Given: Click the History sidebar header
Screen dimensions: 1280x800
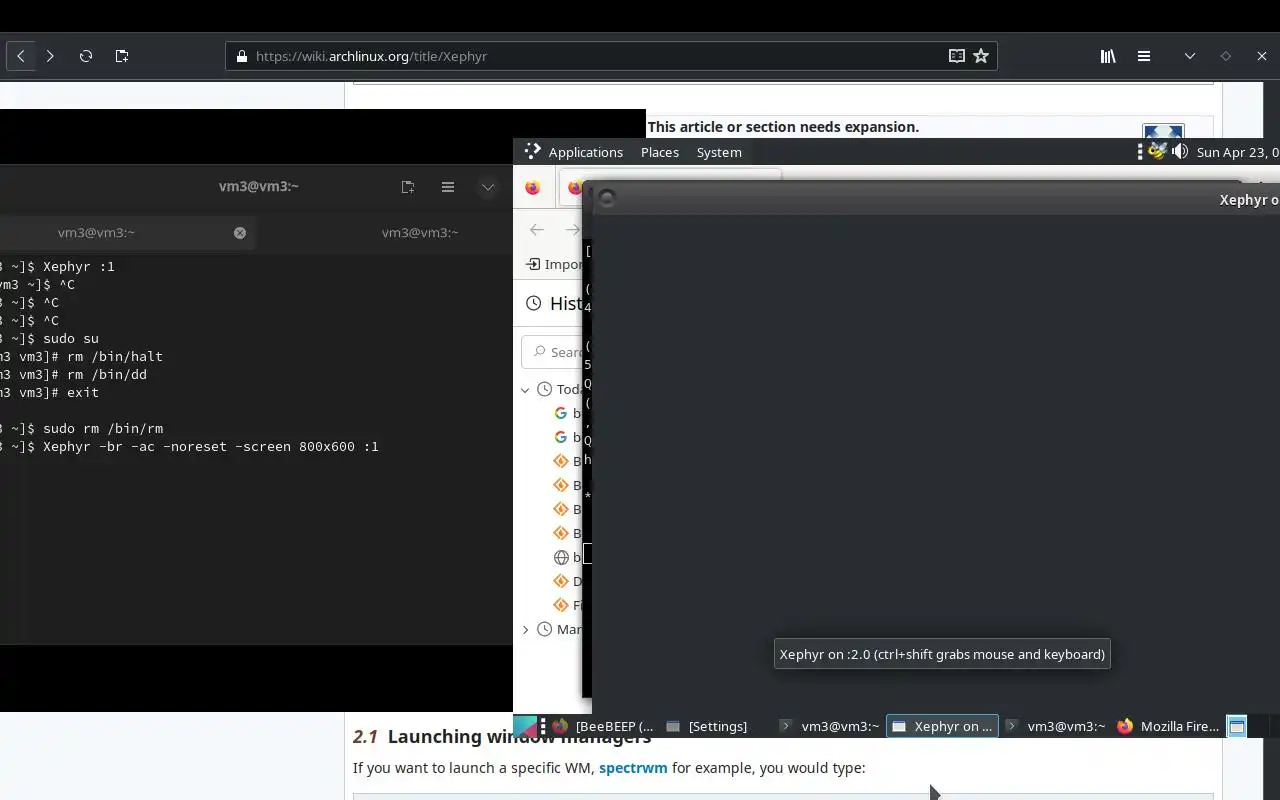Looking at the screenshot, I should (554, 303).
